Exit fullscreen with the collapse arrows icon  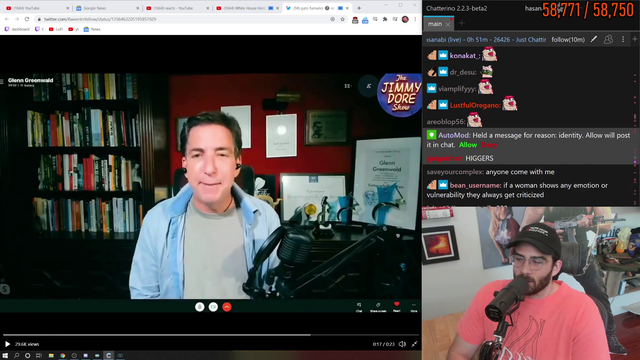(414, 344)
